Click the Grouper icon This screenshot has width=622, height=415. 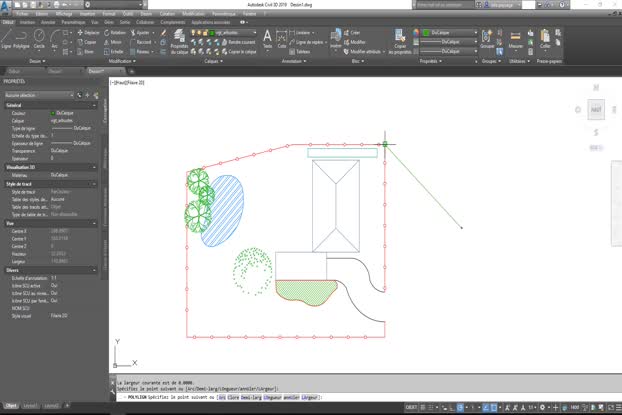tap(487, 38)
